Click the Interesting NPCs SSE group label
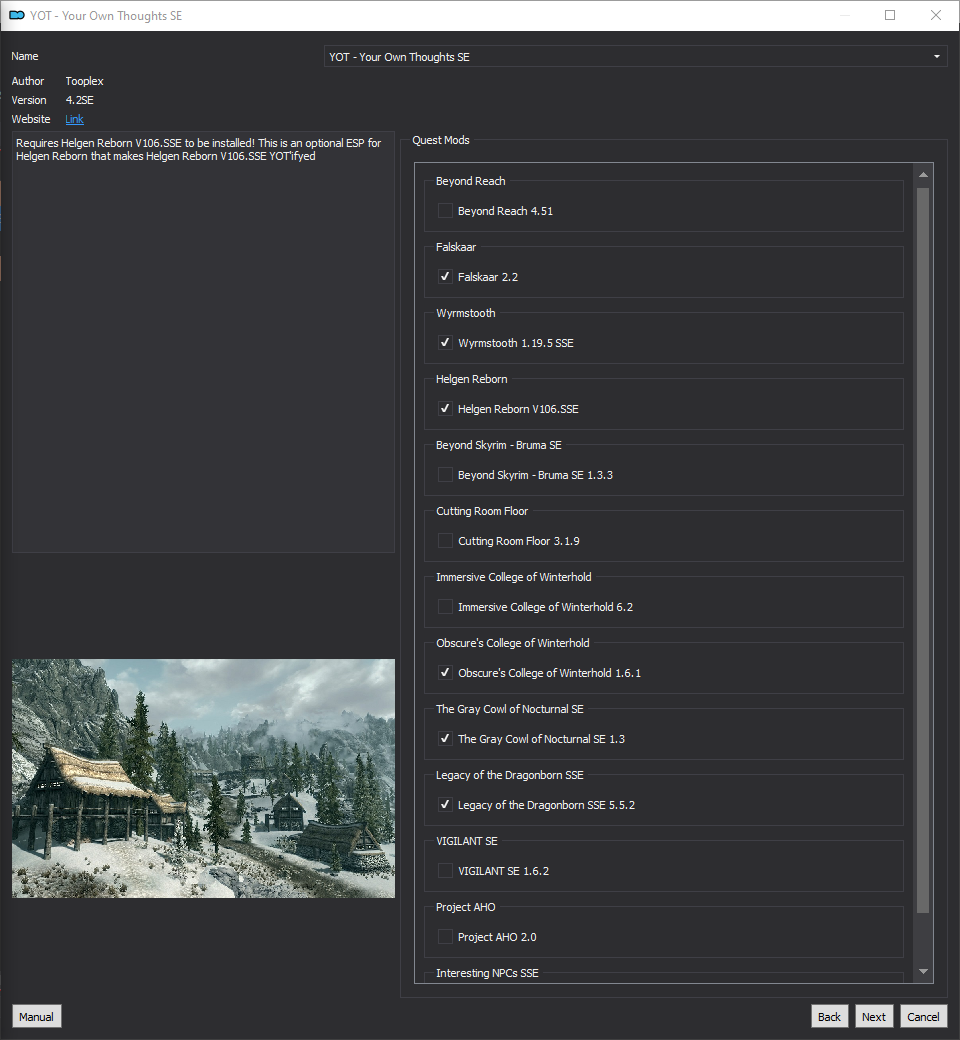 coord(487,973)
